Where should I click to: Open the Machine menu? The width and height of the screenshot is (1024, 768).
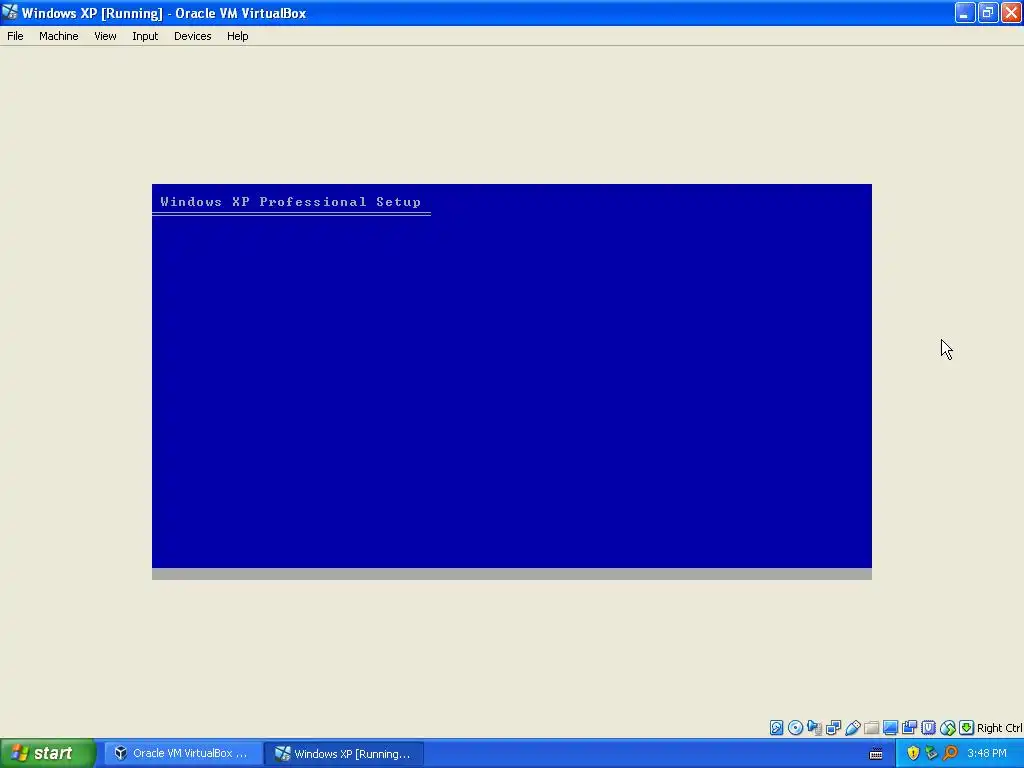click(59, 36)
